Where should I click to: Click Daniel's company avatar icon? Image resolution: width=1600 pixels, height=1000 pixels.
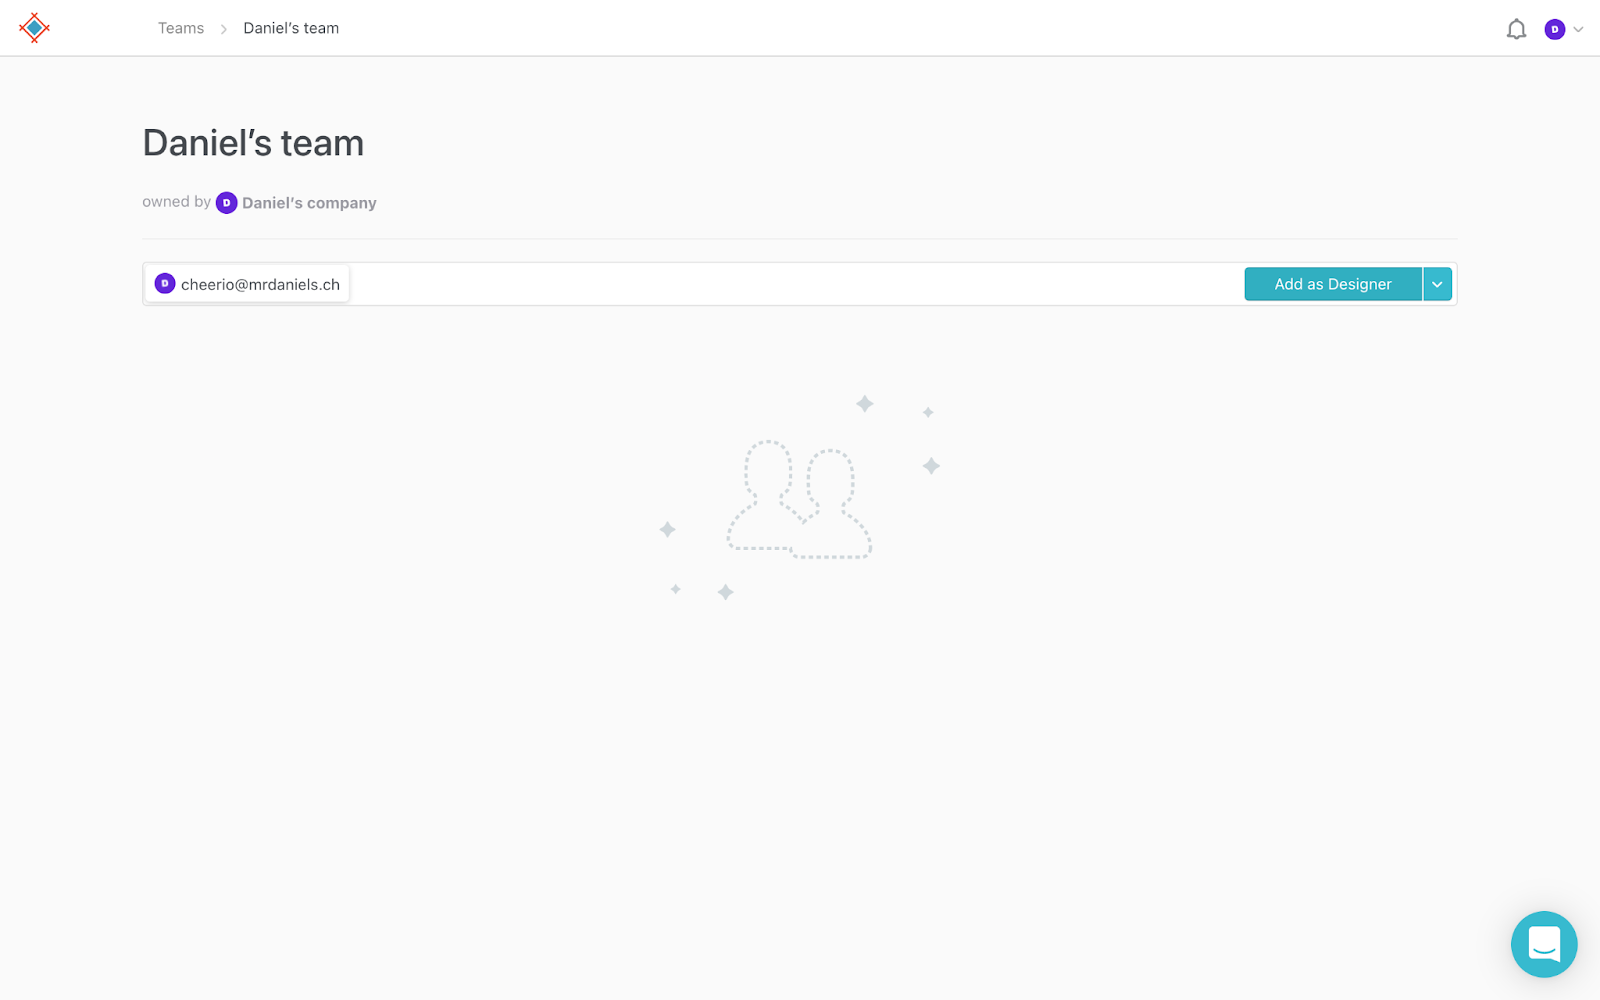click(227, 203)
